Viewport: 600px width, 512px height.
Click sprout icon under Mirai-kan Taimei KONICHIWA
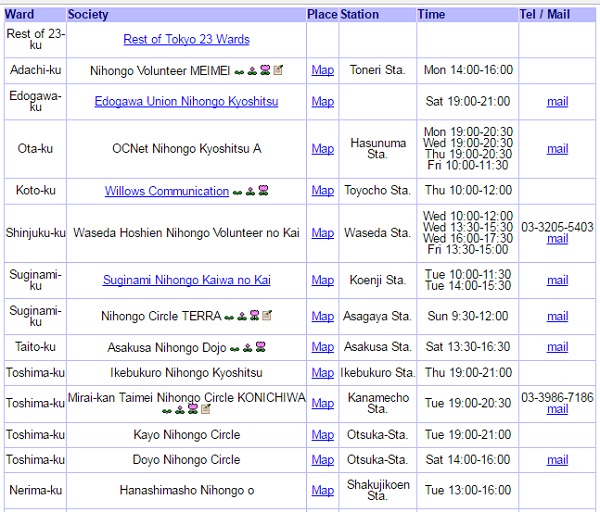click(167, 411)
